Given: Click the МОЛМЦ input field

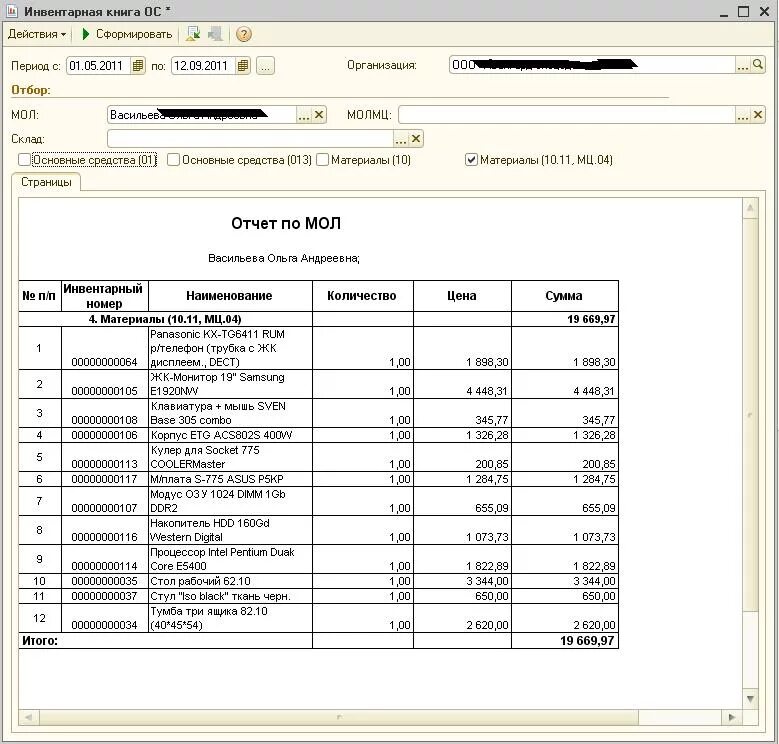Looking at the screenshot, I should [567, 115].
